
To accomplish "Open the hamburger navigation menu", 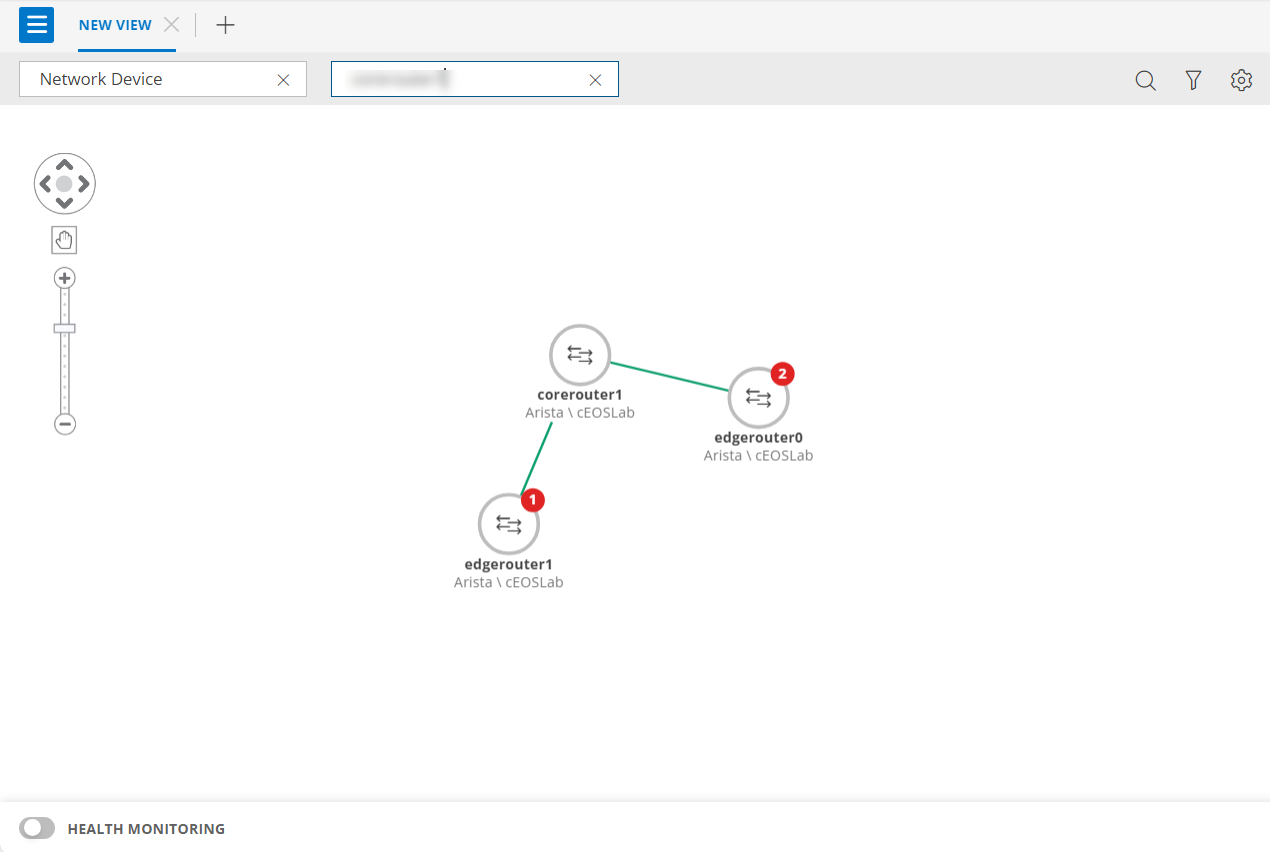I will point(36,24).
